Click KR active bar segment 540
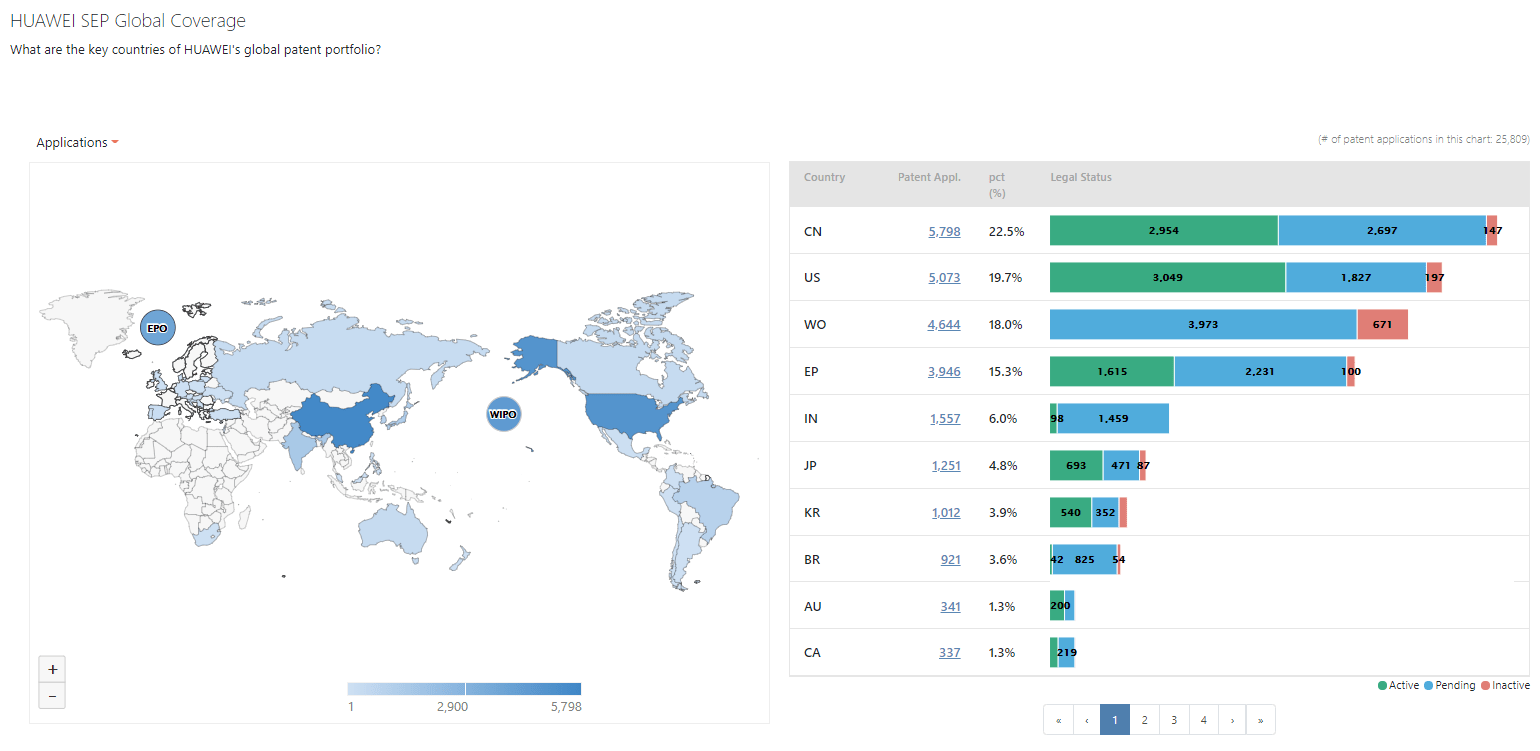This screenshot has height=751, width=1540. (1071, 512)
